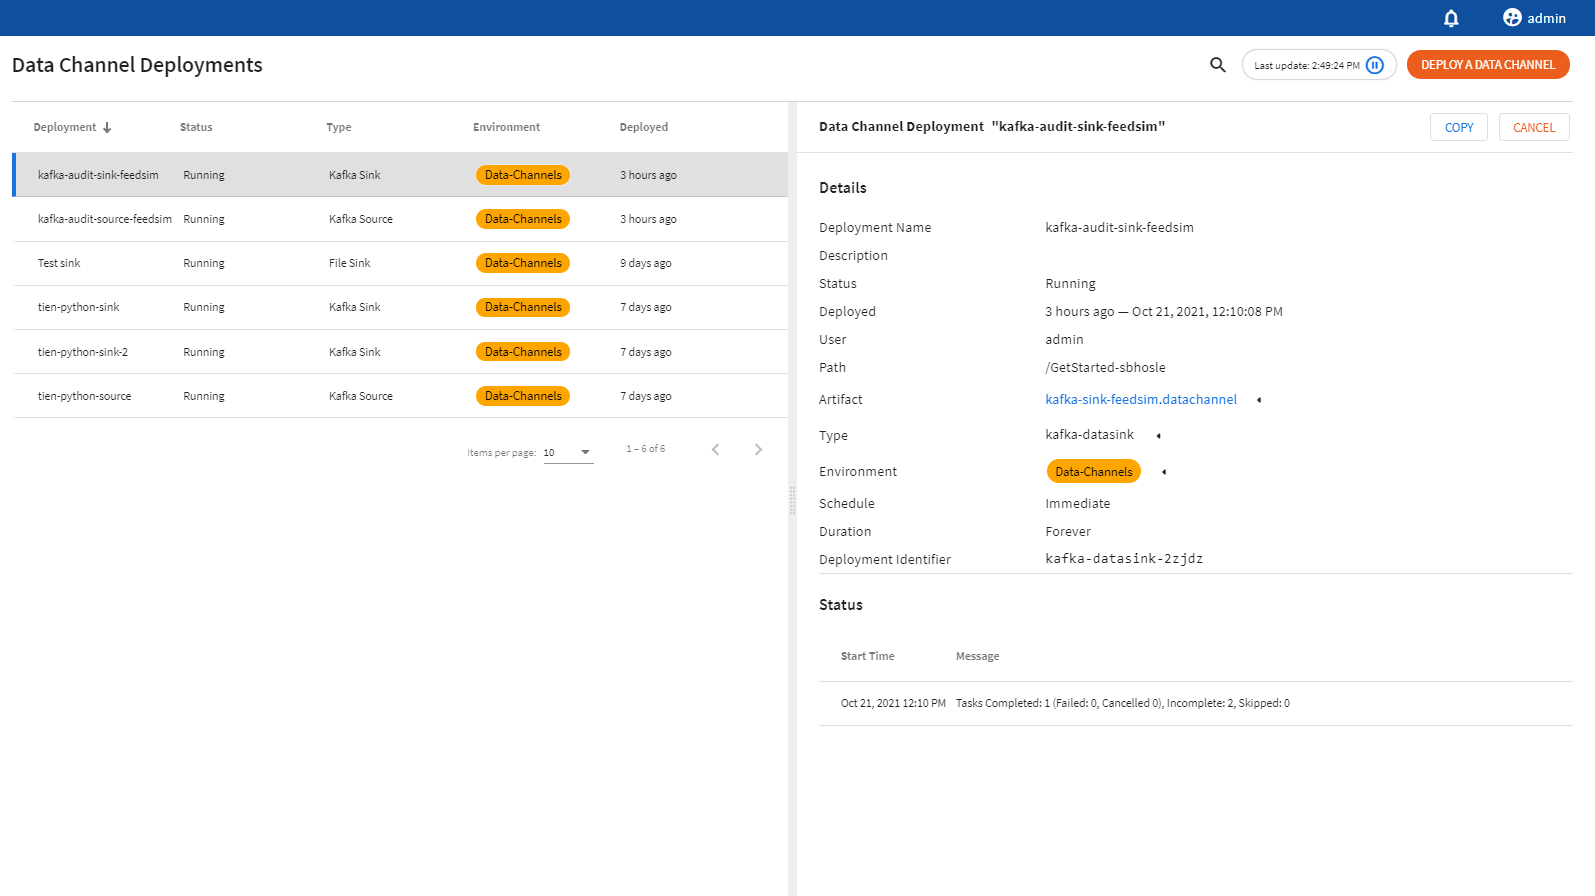This screenshot has height=896, width=1595.
Task: Pause auto-refresh of last update
Action: pyautogui.click(x=1375, y=65)
